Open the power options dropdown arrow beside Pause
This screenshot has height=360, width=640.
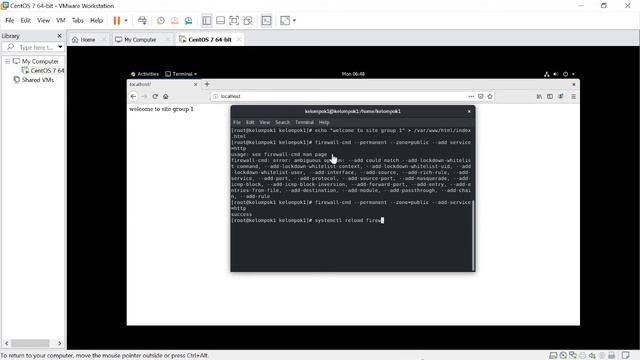pos(126,20)
